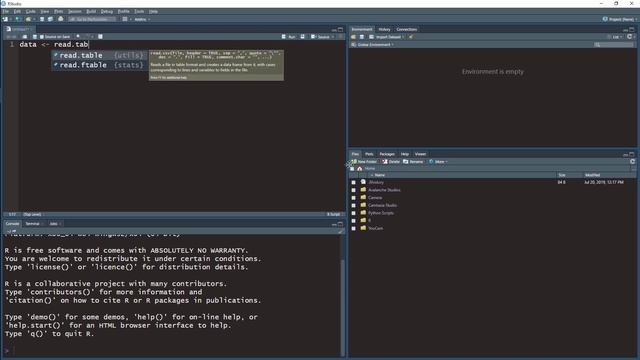Open the Avalanche Studios folder
The image size is (640, 360).
(384, 190)
